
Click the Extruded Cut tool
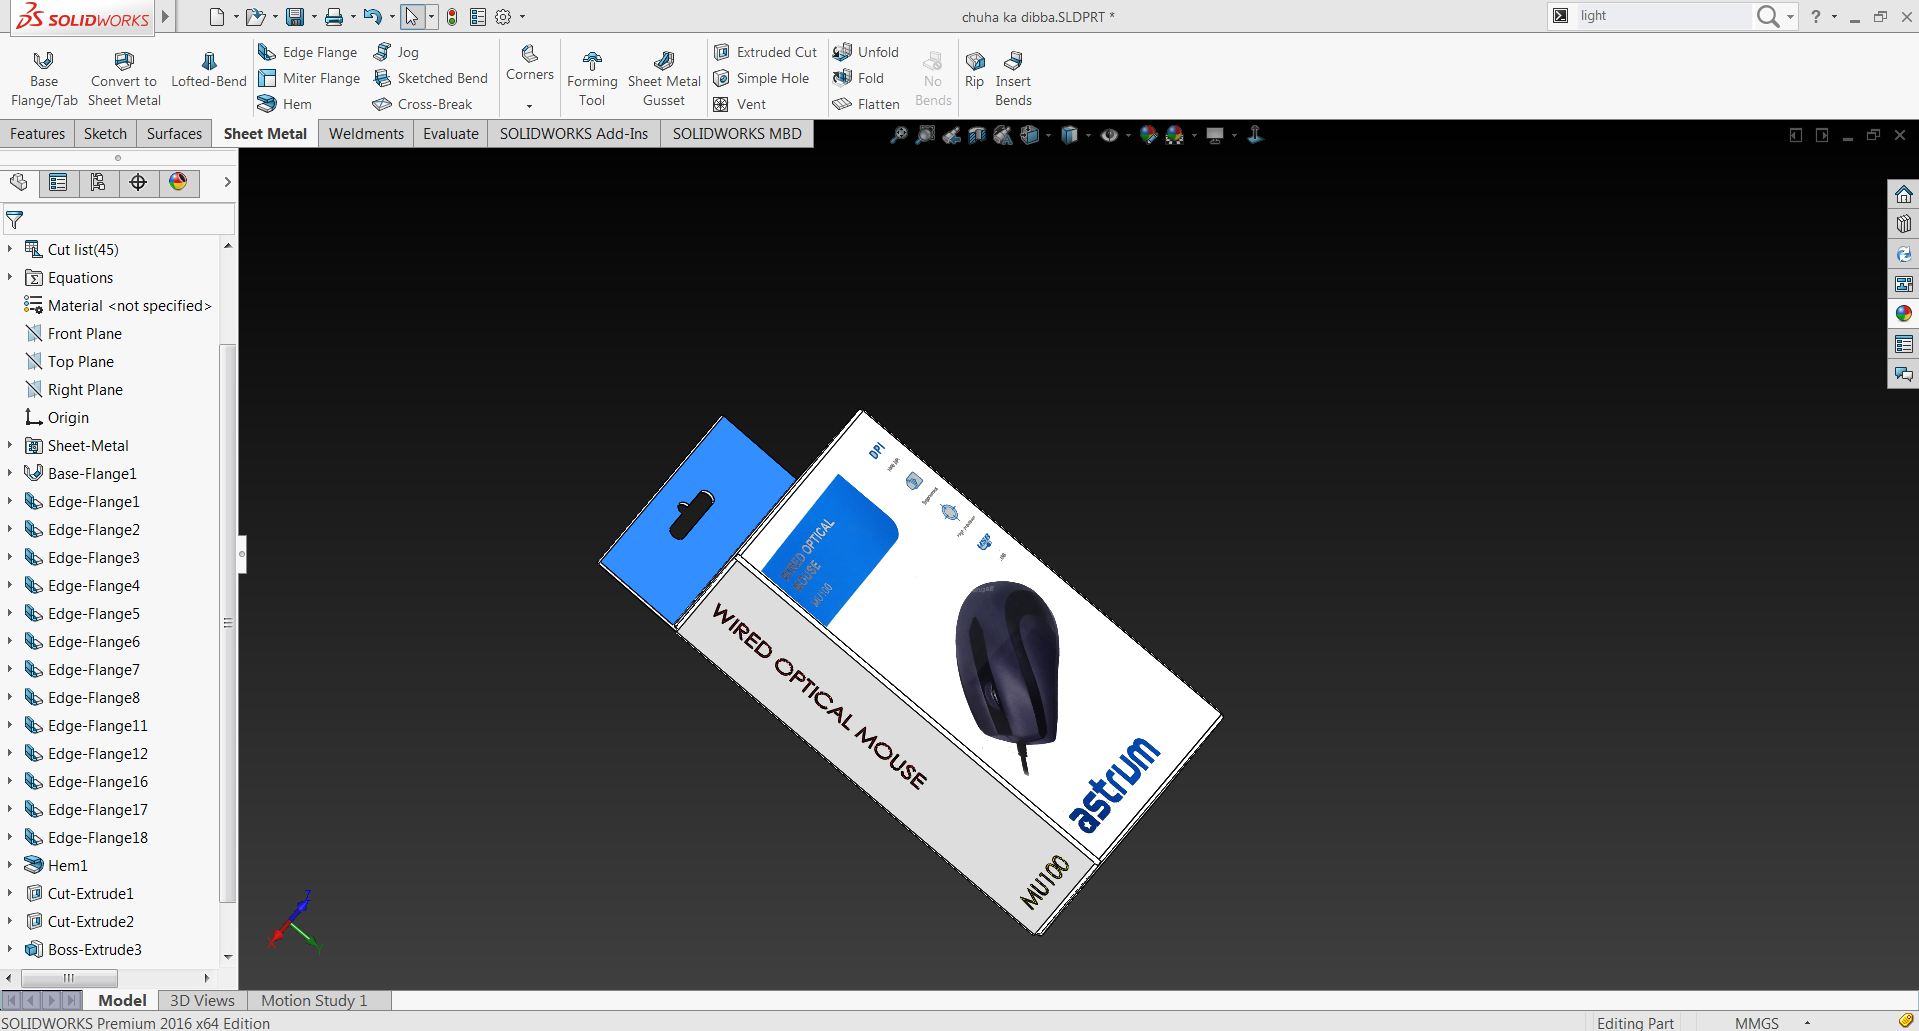click(765, 52)
